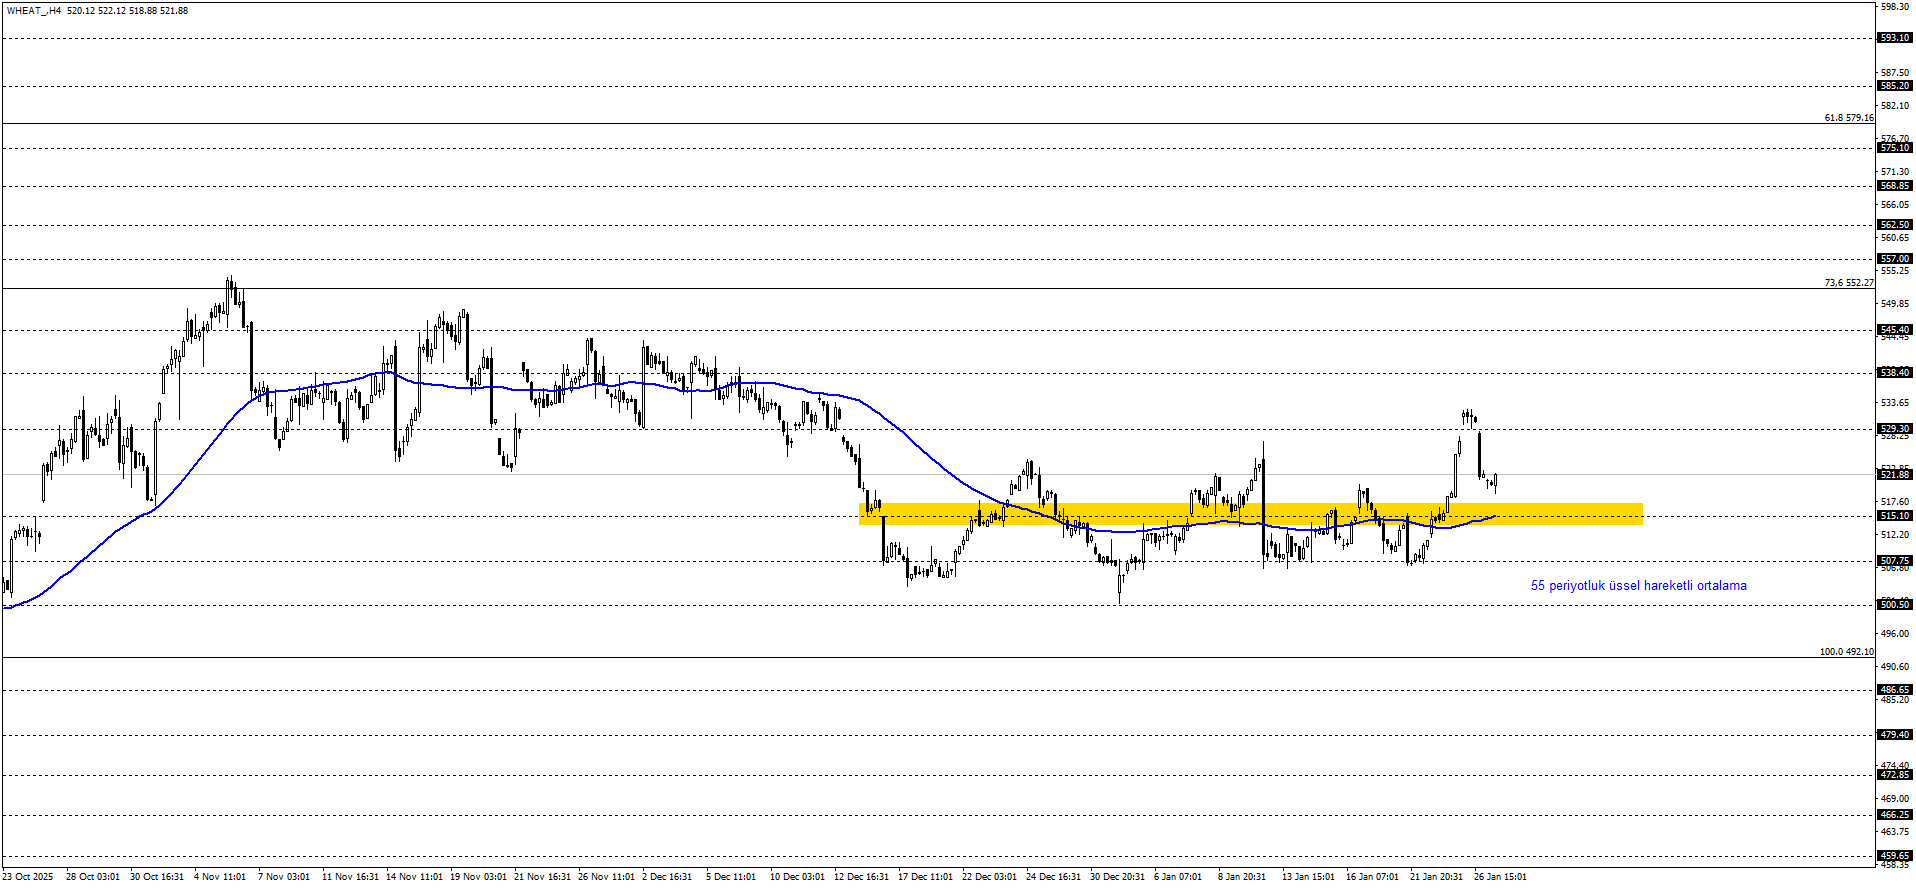This screenshot has width=1916, height=888.
Task: Click the 593.10 price level label
Action: coord(1895,38)
